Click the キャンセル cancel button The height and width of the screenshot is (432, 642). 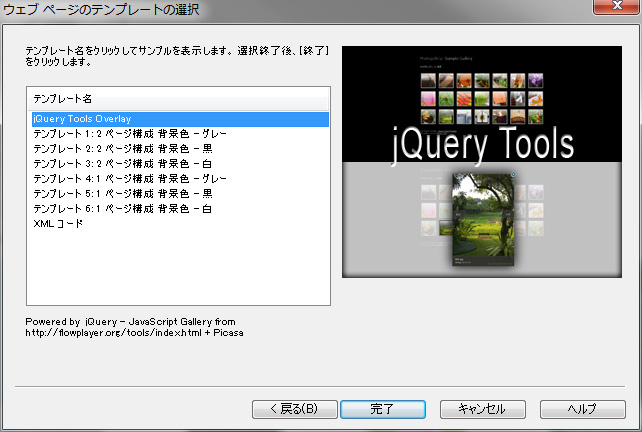pyautogui.click(x=483, y=409)
